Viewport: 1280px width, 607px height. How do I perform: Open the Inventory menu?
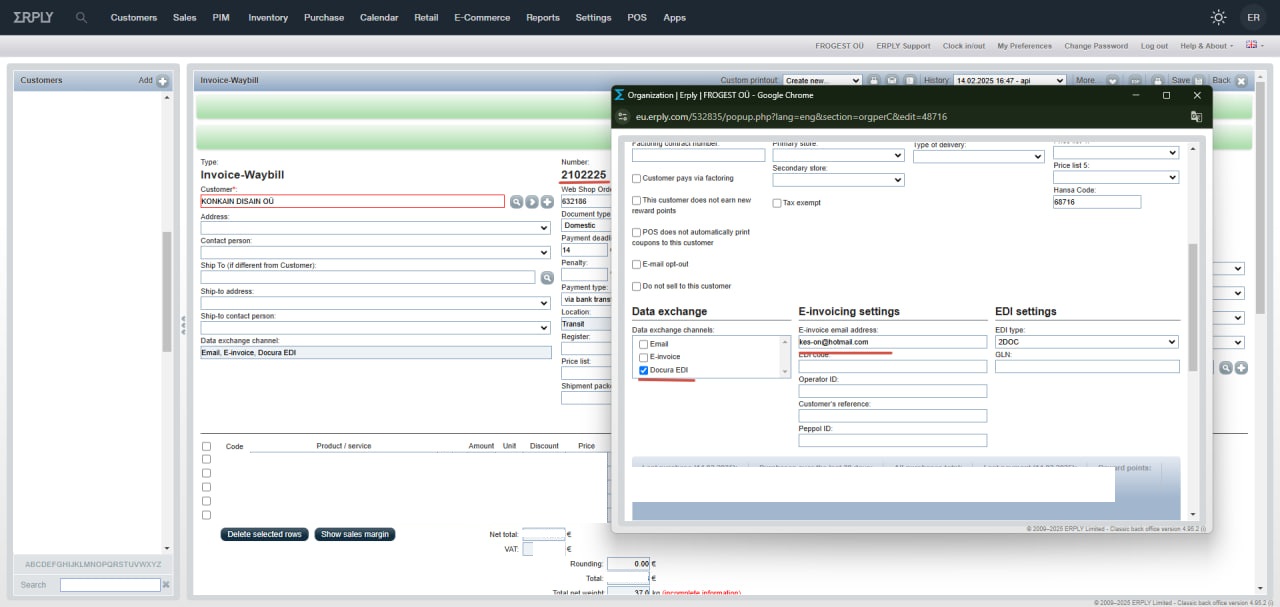pos(268,17)
